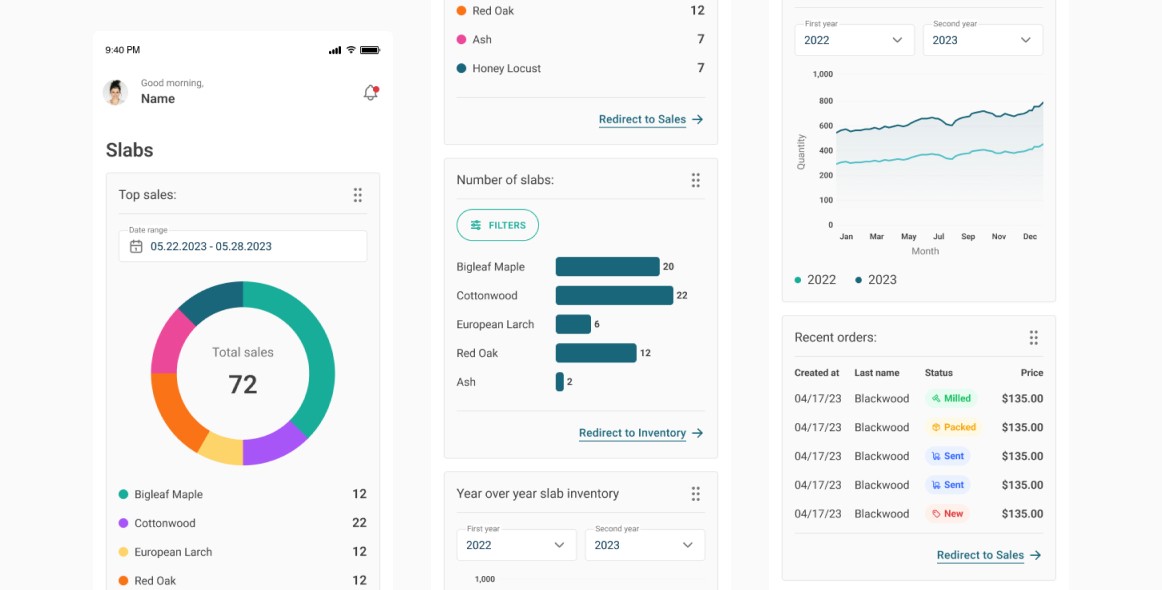
Task: Toggle the 2022 legend item under line chart
Action: (815, 280)
